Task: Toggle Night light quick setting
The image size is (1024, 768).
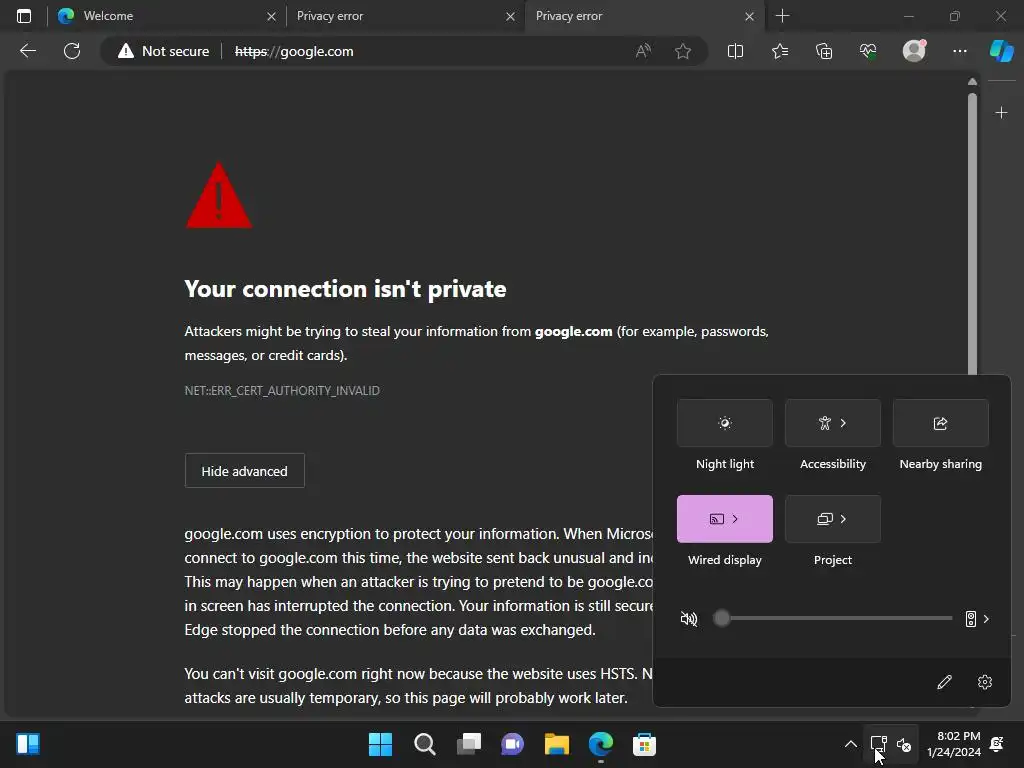Action: click(x=725, y=423)
